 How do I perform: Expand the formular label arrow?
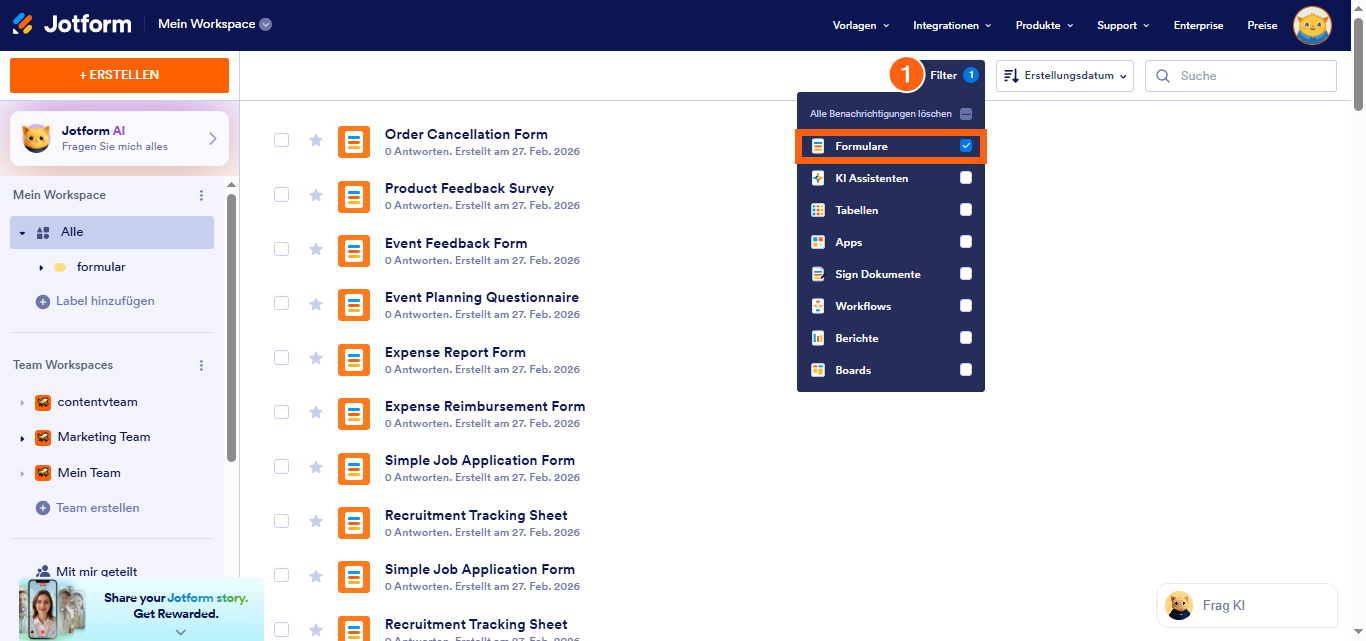(x=41, y=268)
